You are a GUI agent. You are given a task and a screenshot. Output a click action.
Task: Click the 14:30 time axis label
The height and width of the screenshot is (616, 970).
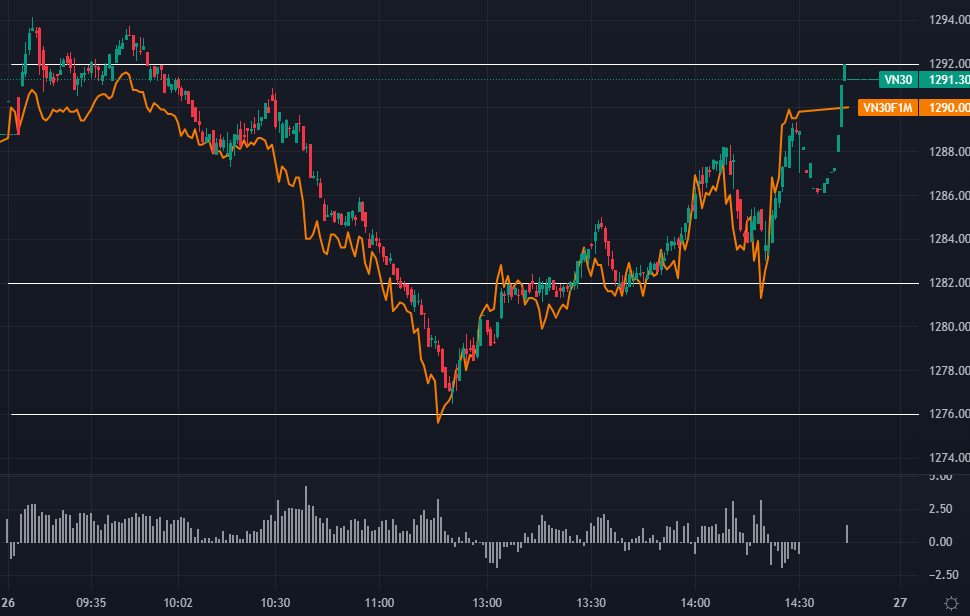(799, 602)
